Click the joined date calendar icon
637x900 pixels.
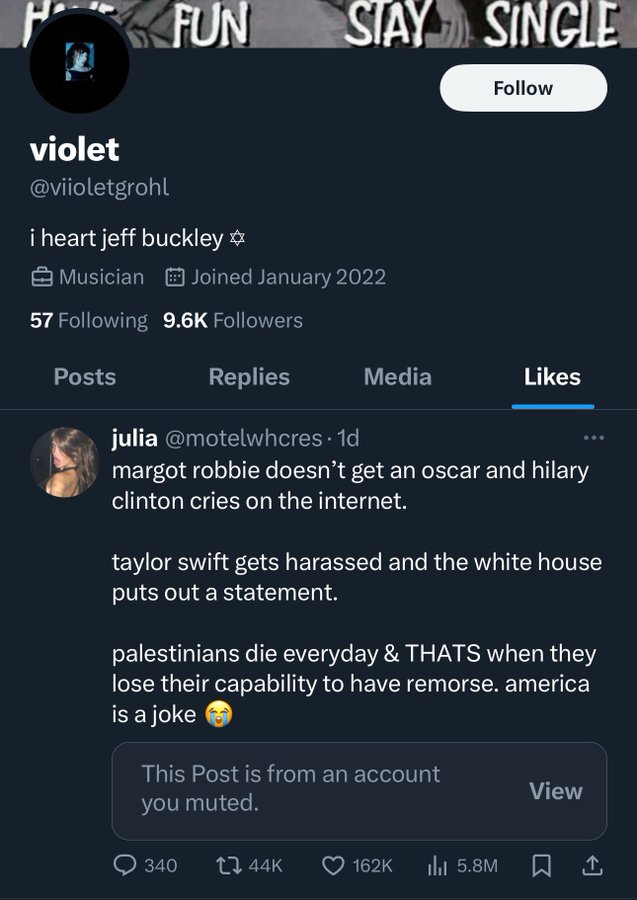coord(173,277)
